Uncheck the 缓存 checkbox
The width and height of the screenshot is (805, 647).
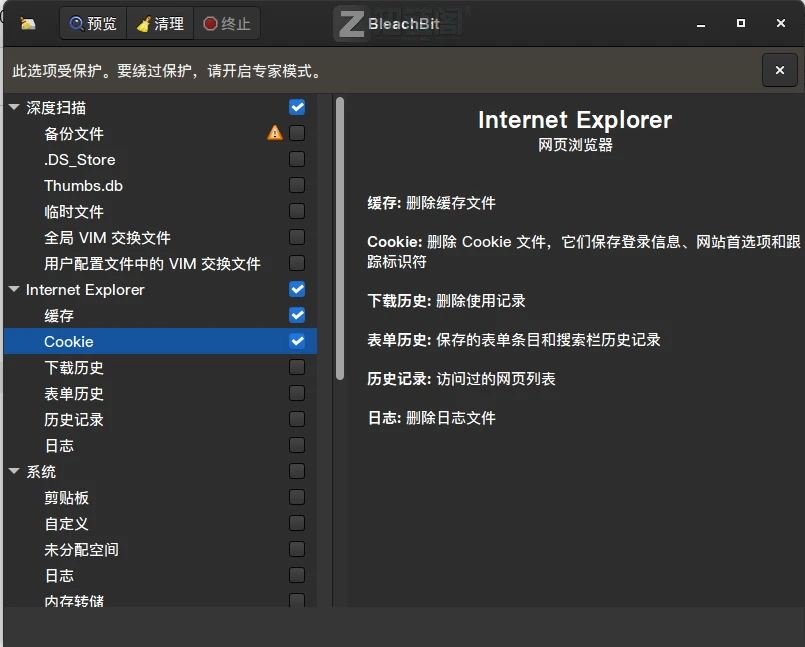[297, 315]
